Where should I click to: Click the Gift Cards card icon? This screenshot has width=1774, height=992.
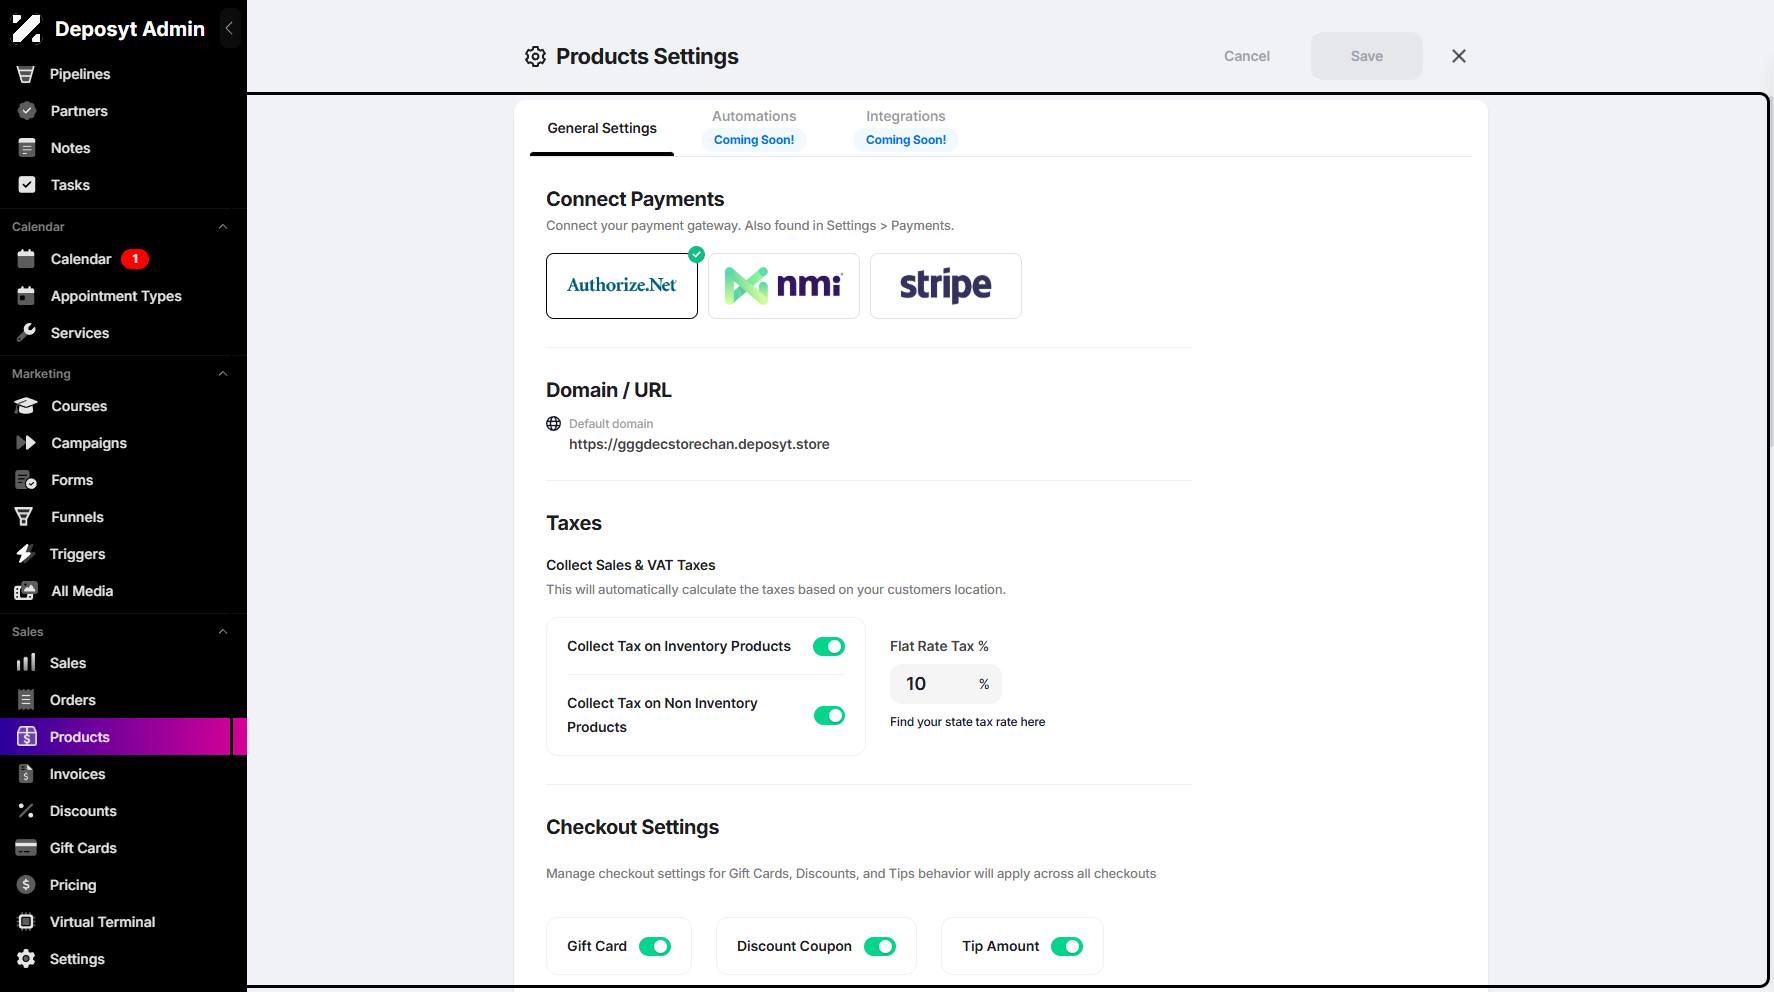[x=26, y=848]
